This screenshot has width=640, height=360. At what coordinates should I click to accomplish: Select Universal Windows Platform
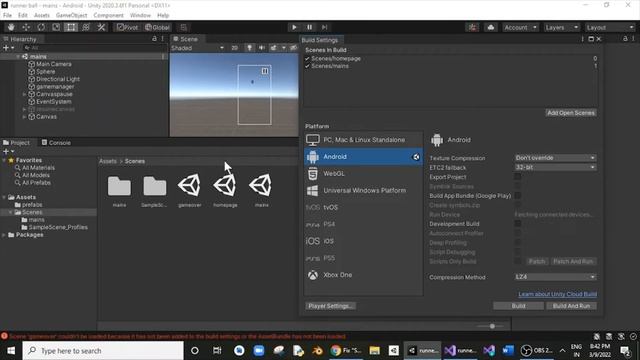click(363, 190)
